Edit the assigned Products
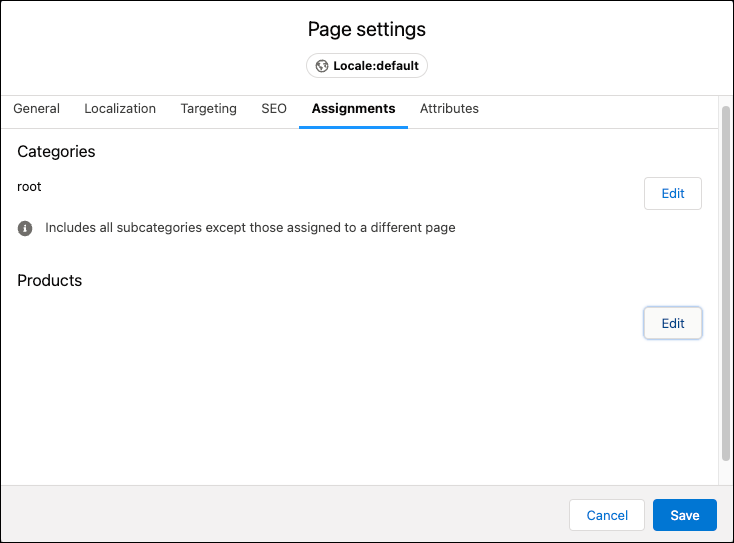The height and width of the screenshot is (543, 734). (x=672, y=323)
